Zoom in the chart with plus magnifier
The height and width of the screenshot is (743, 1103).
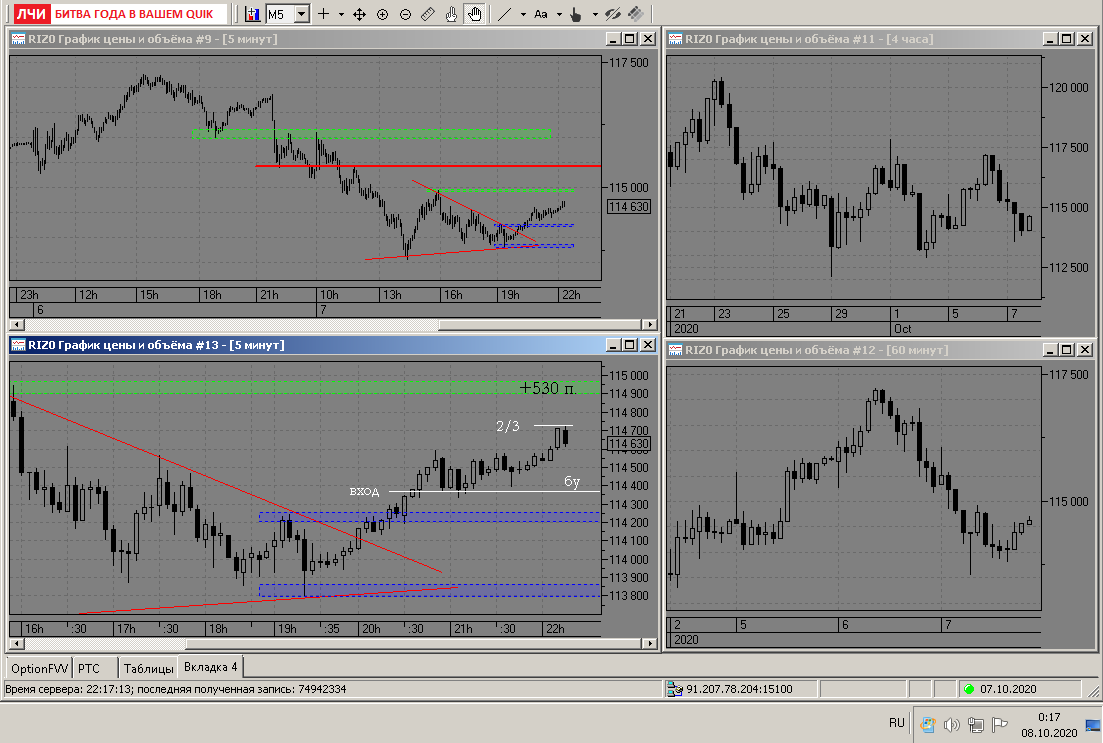click(383, 14)
